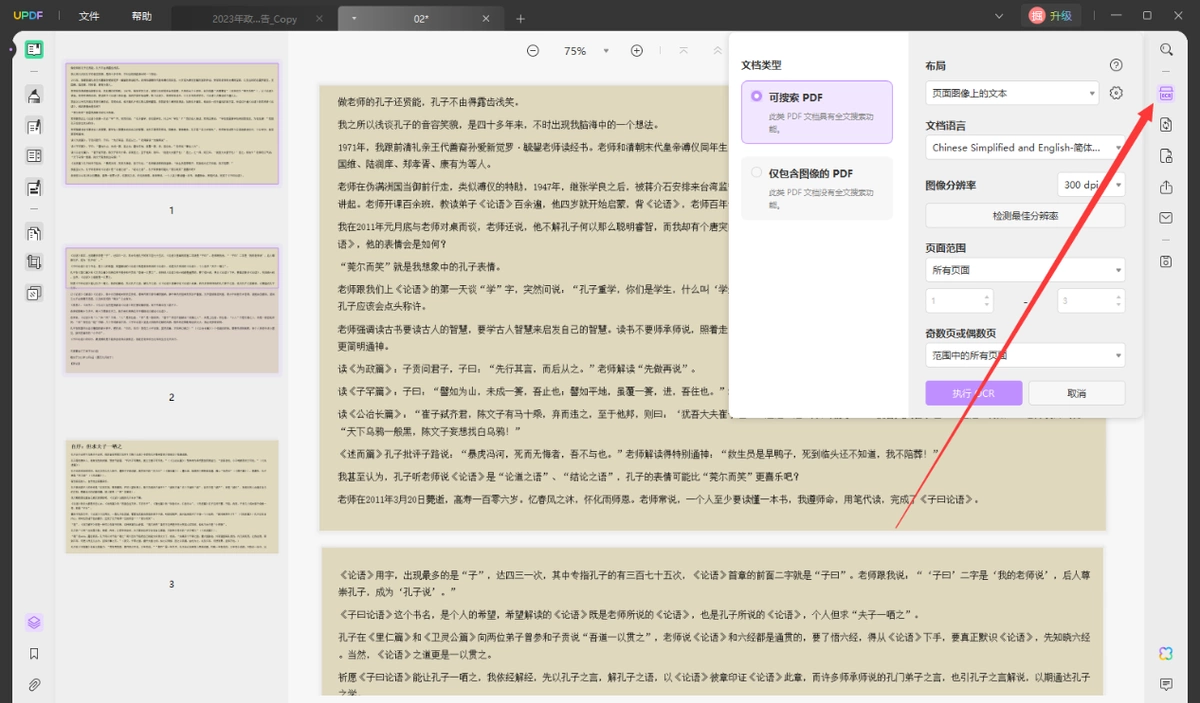The width and height of the screenshot is (1200, 703).
Task: Click the search magnifier icon
Action: pos(1166,50)
